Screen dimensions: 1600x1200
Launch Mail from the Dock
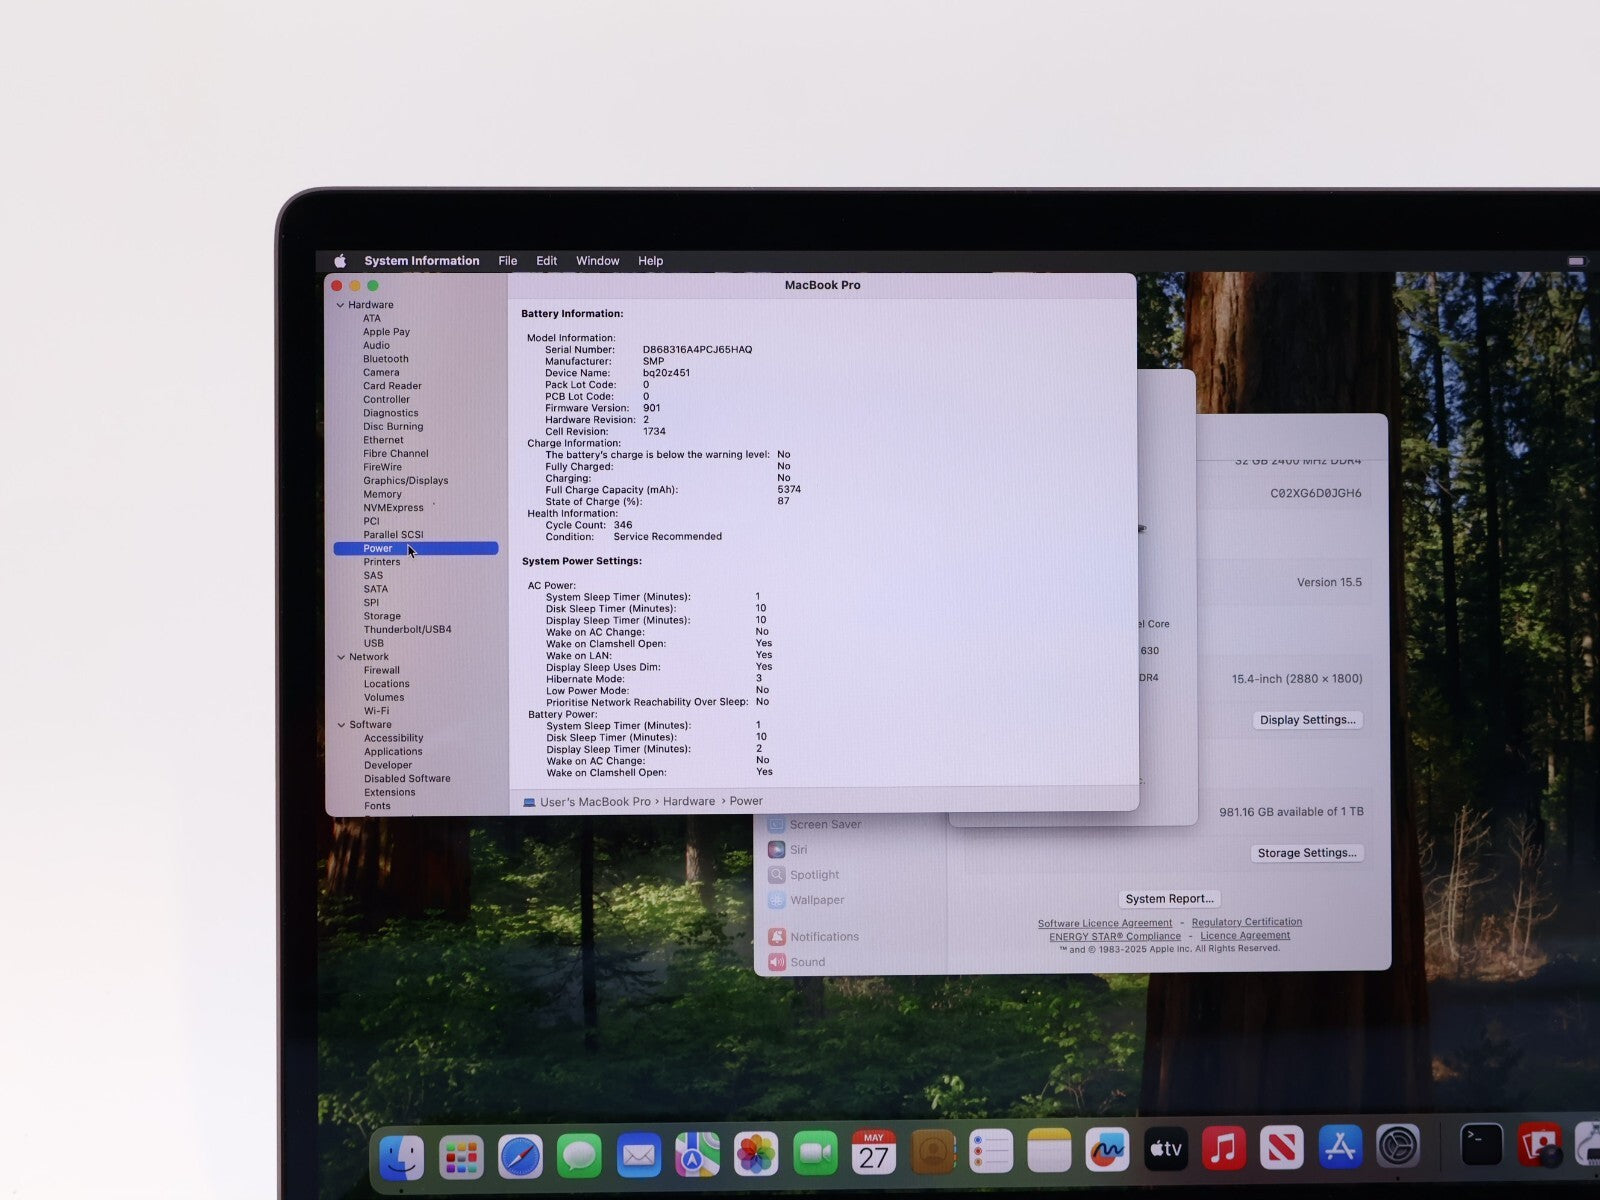(x=638, y=1157)
